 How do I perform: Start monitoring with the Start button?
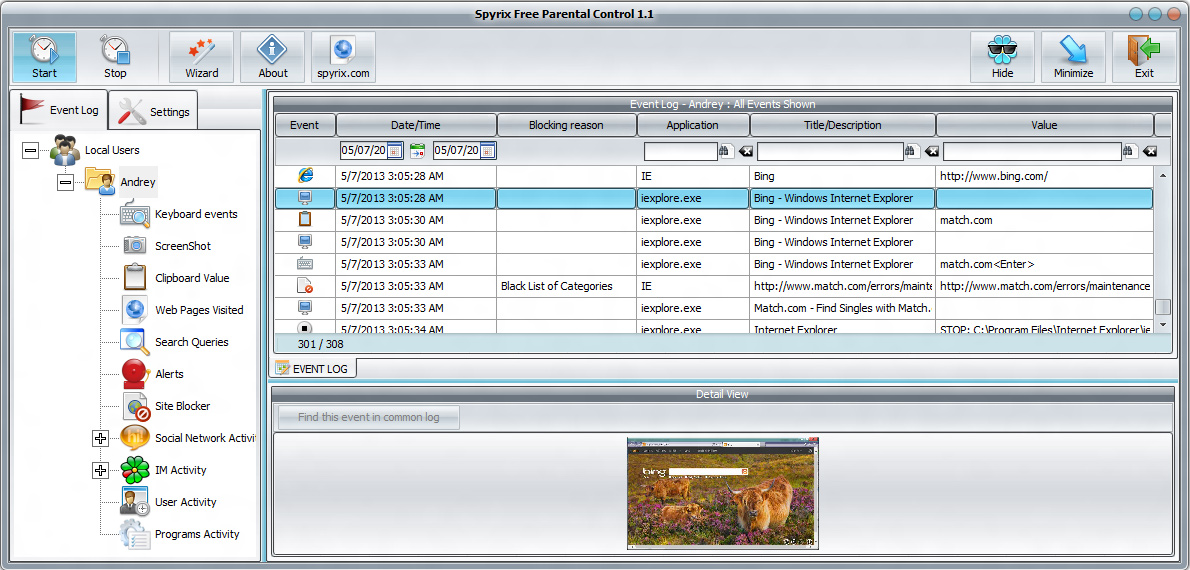44,57
